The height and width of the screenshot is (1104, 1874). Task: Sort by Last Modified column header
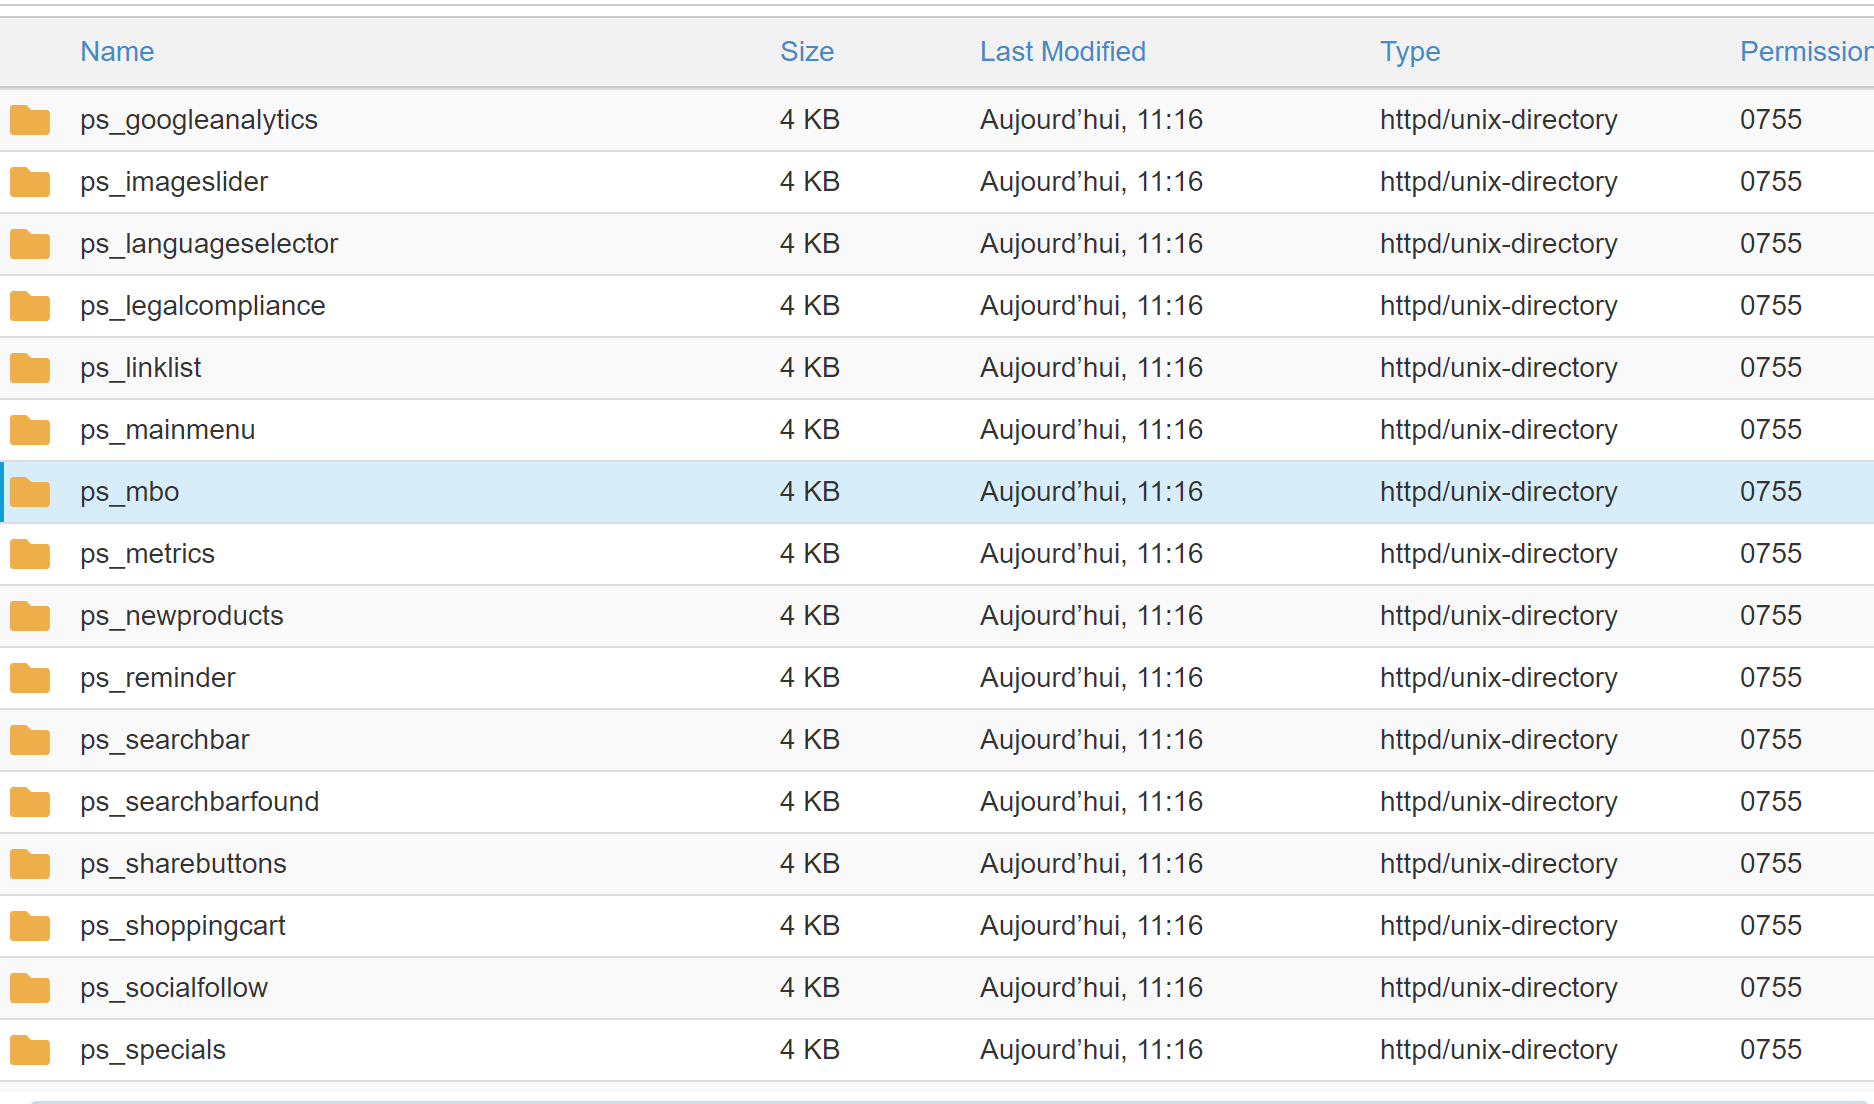point(1063,52)
